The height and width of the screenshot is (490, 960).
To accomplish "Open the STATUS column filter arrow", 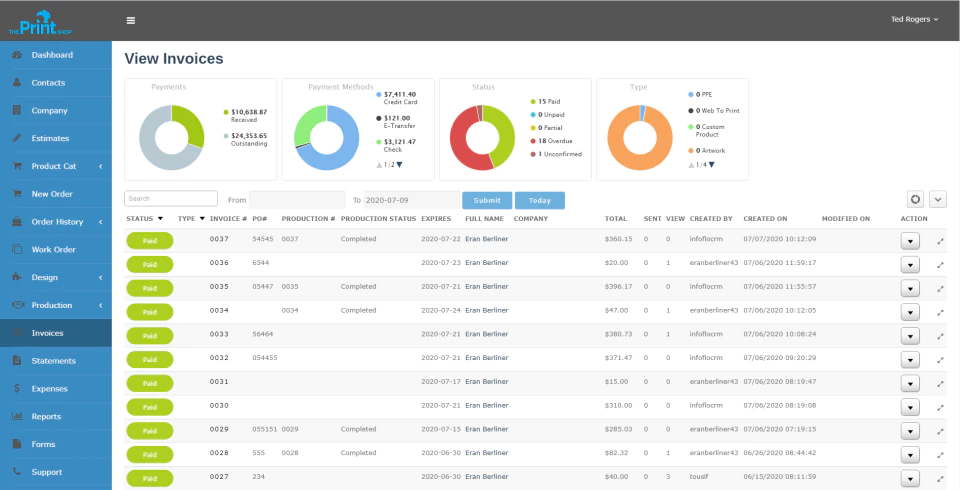I will [x=160, y=219].
